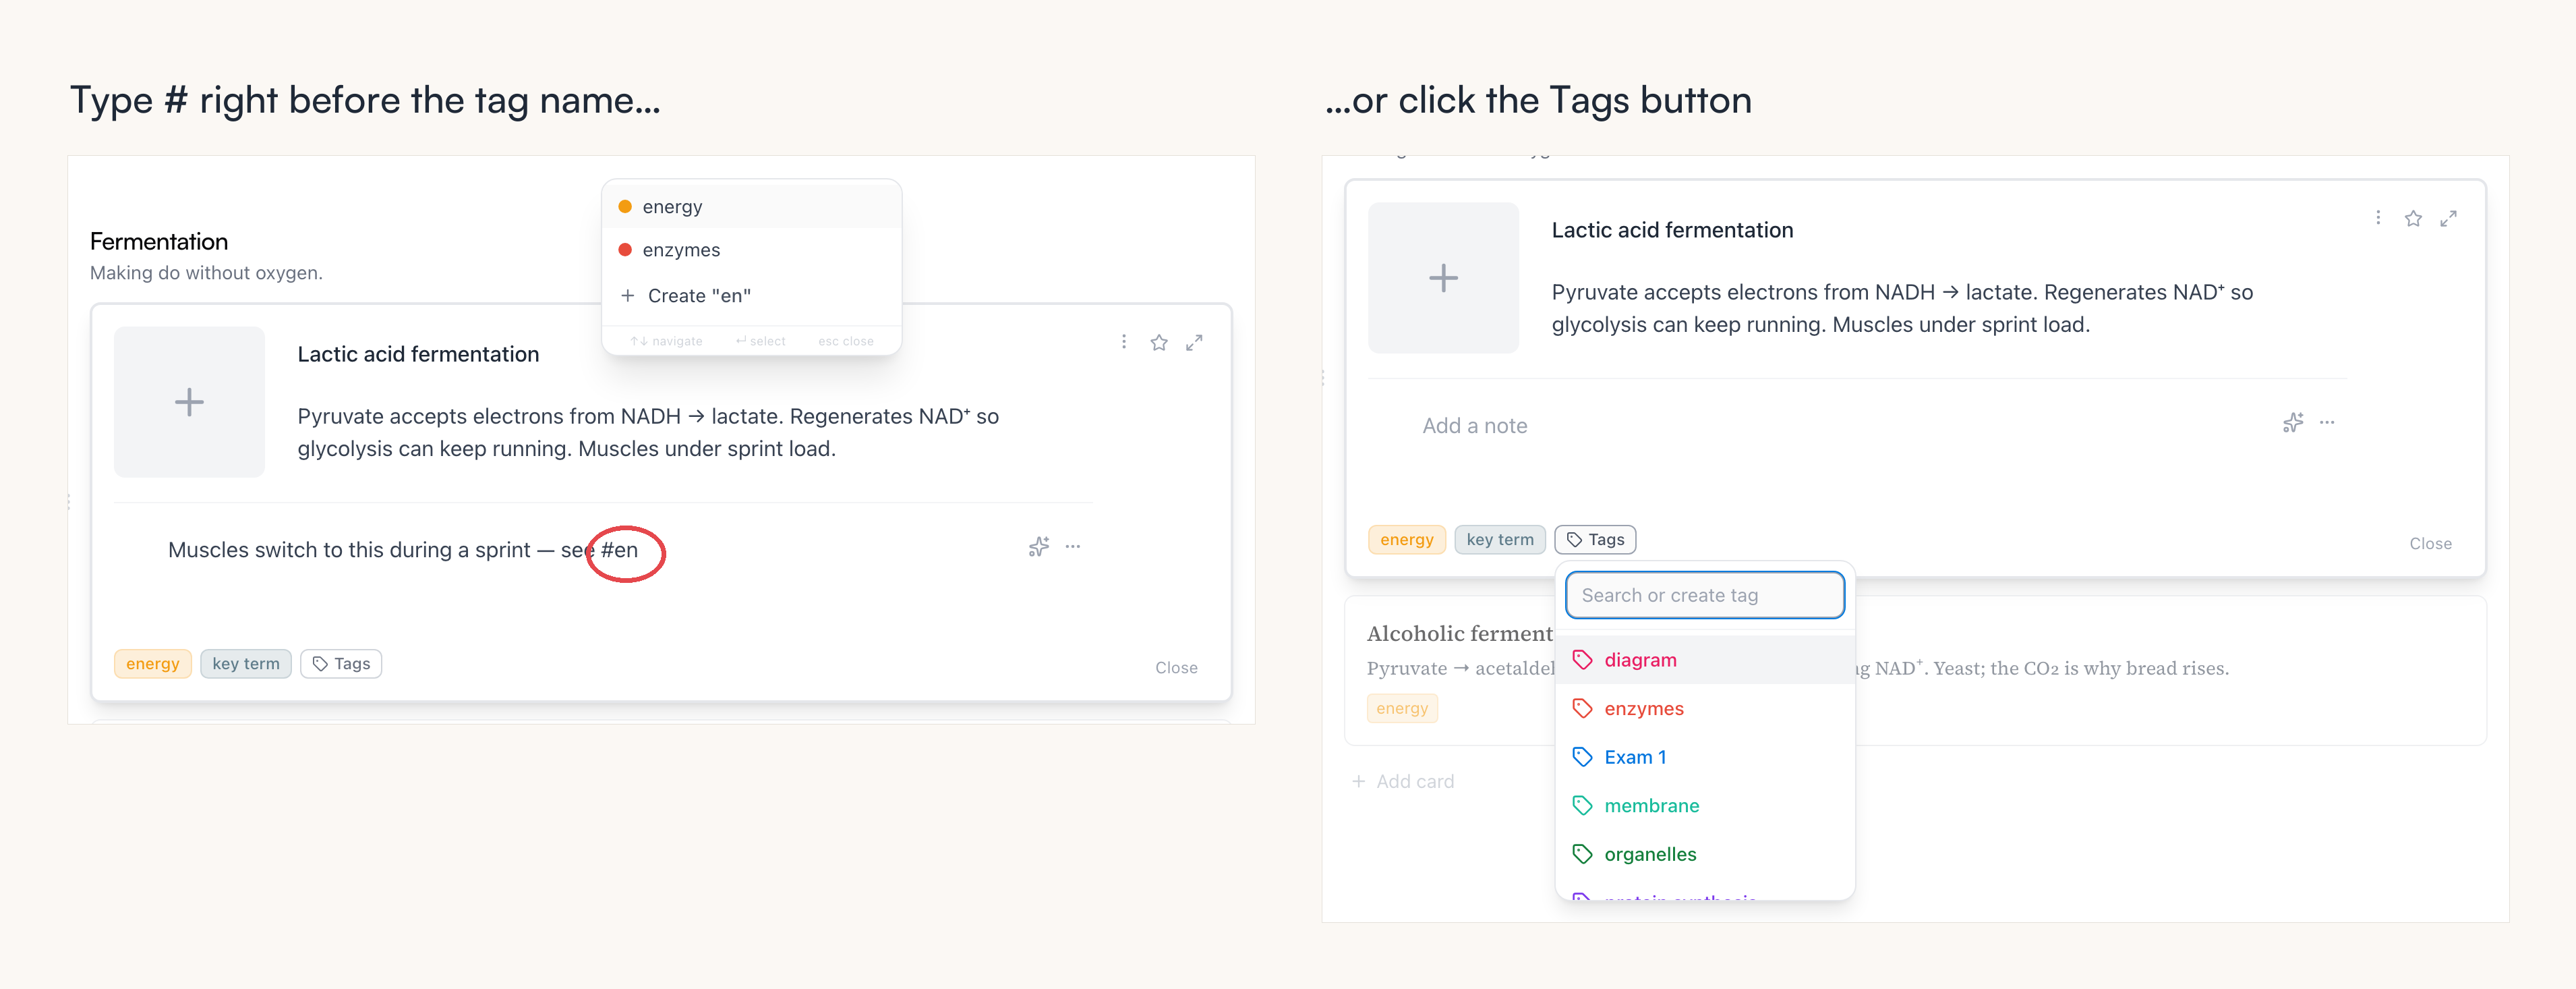
Task: Select organelles tag from the dropdown list
Action: point(1705,854)
